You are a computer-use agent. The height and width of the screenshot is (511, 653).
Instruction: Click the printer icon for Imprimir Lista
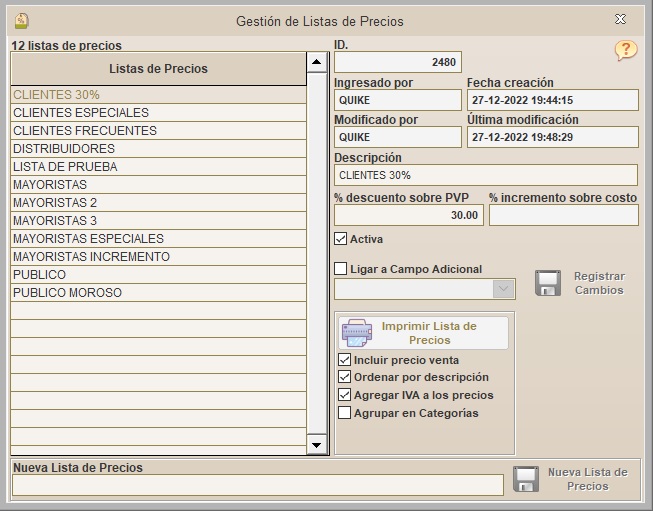pos(356,333)
